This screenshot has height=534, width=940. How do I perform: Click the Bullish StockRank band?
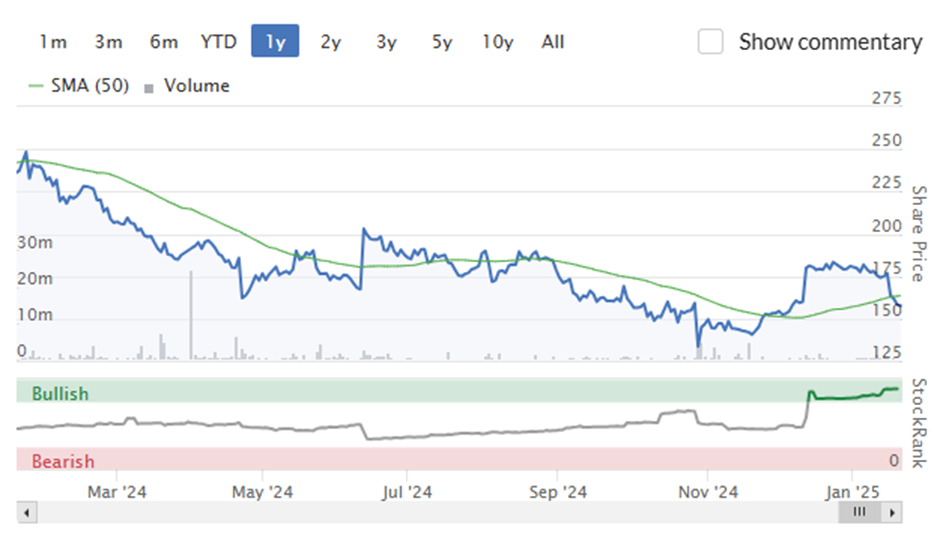click(459, 391)
